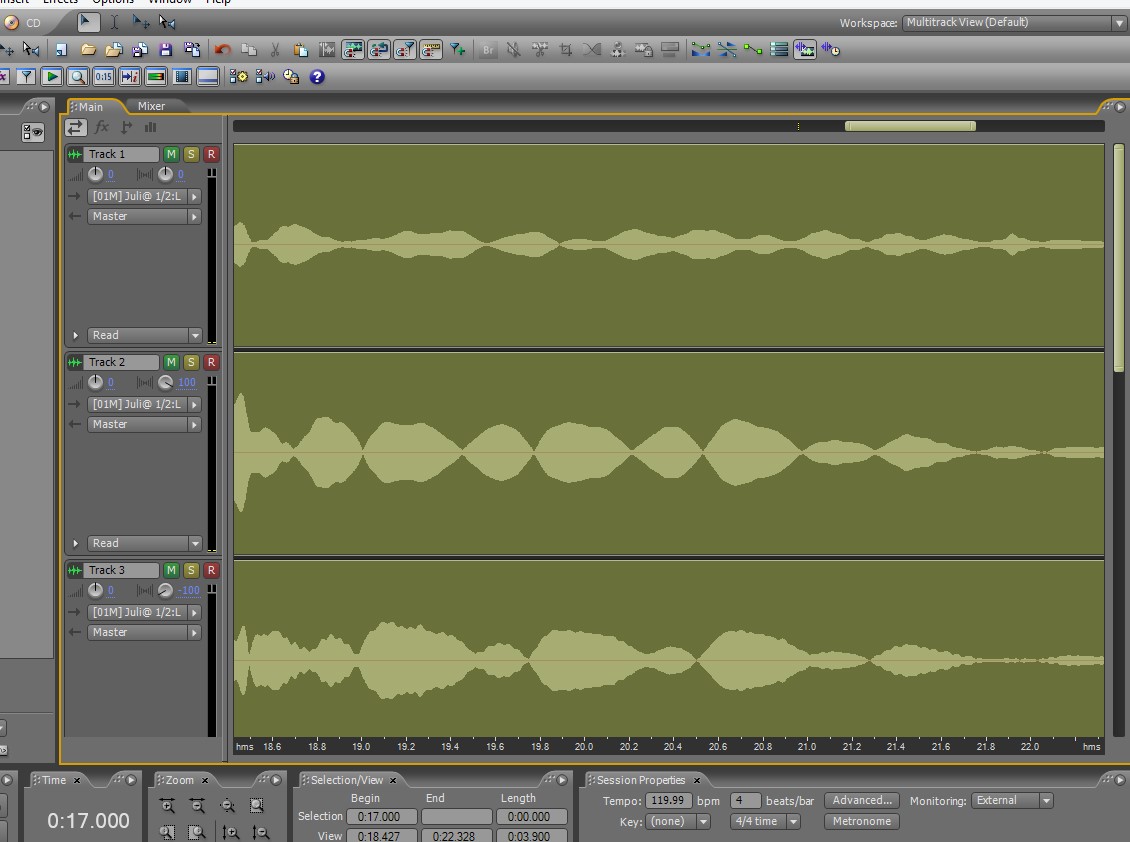The width and height of the screenshot is (1130, 842).
Task: Open the Monitoring External dropdown
Action: click(x=1012, y=800)
